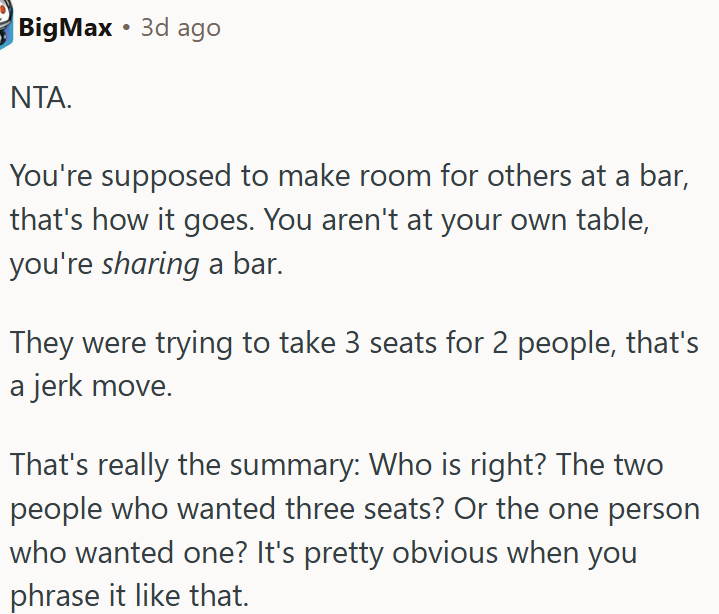Open the BigMax username profile link
The image size is (719, 614).
(65, 28)
